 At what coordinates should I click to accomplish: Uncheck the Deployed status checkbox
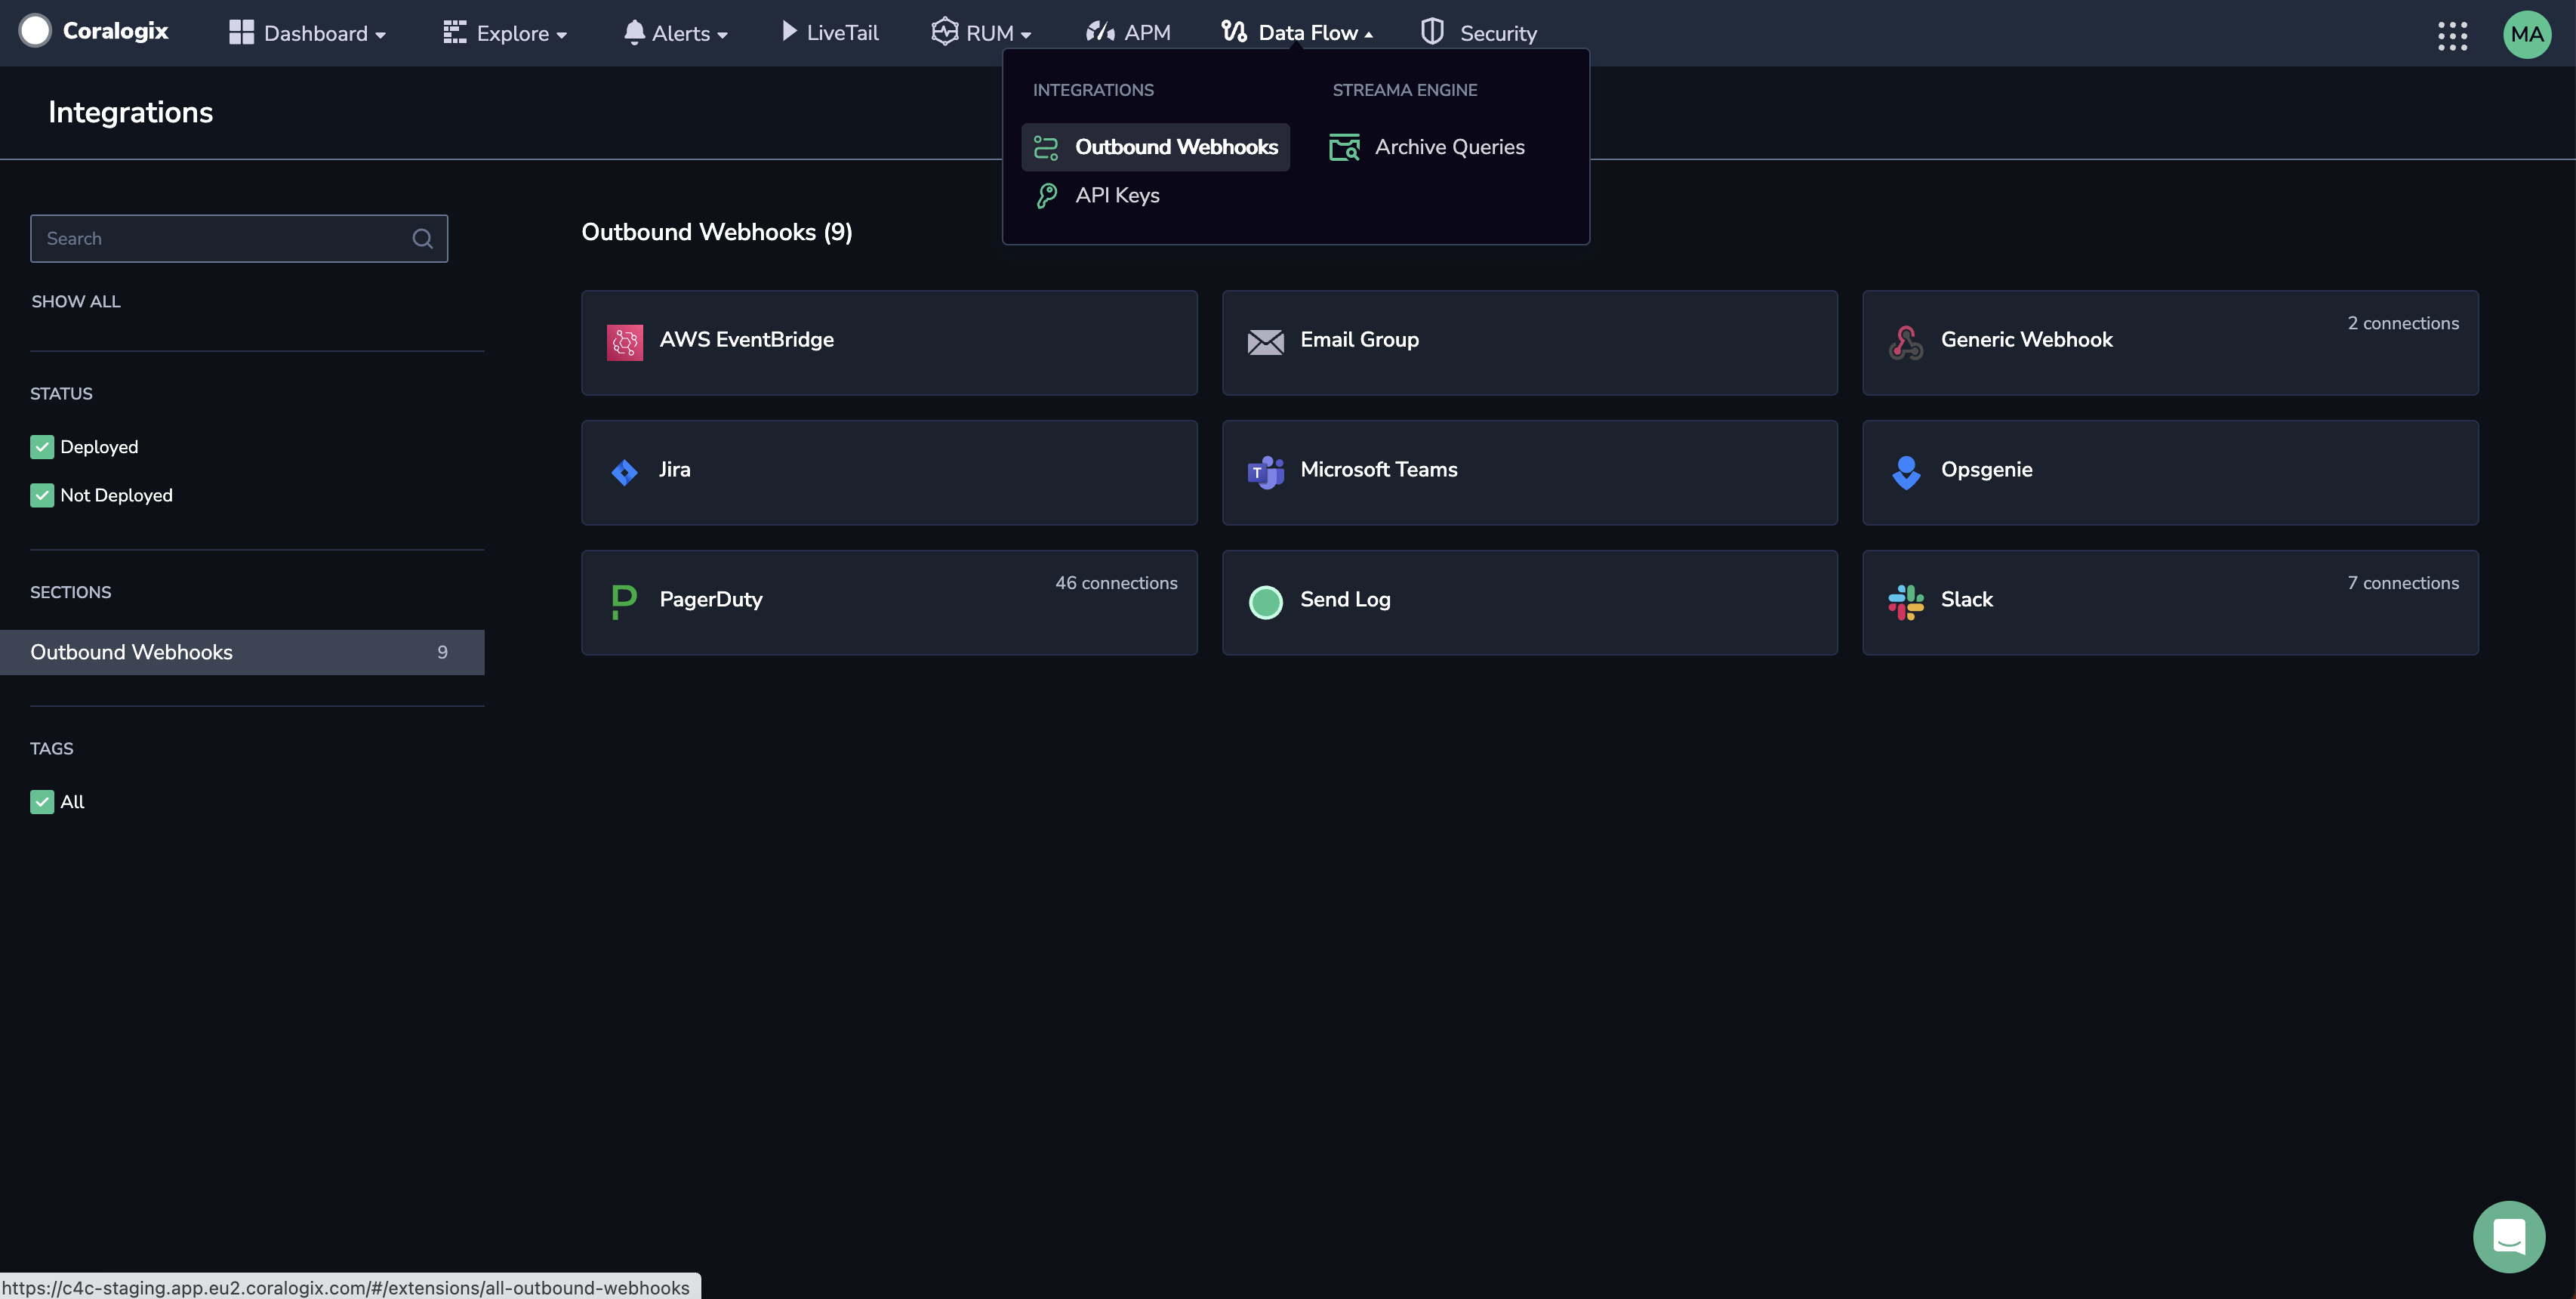pos(42,447)
